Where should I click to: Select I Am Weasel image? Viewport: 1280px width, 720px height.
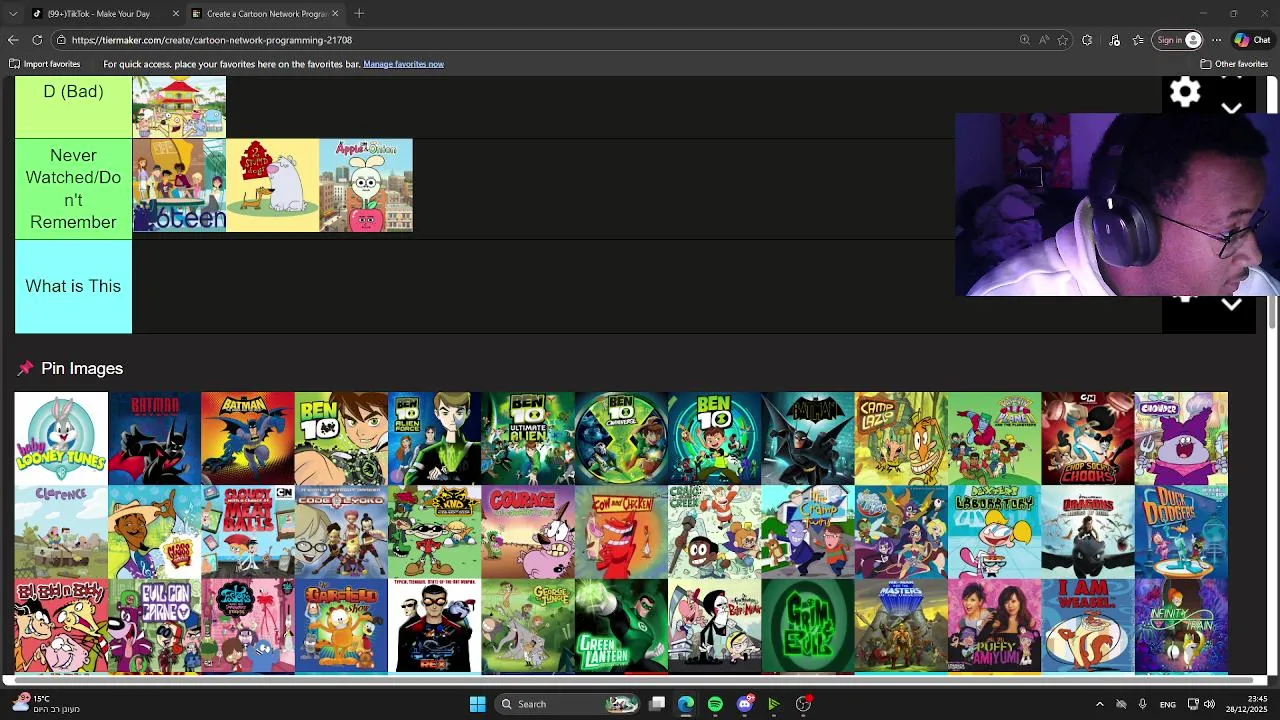click(1088, 625)
